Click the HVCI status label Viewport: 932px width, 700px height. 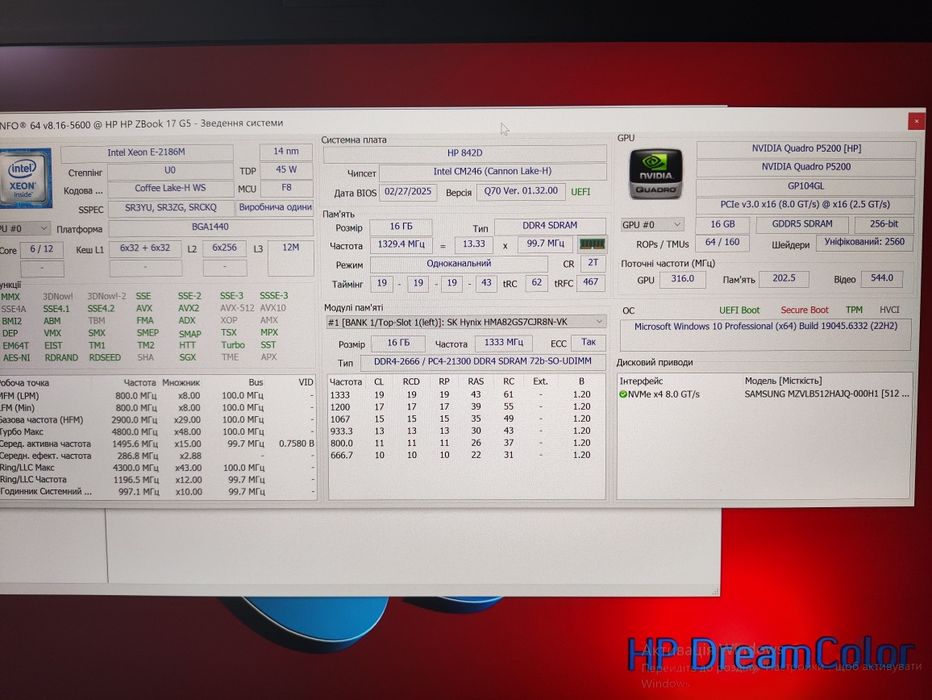[x=889, y=310]
